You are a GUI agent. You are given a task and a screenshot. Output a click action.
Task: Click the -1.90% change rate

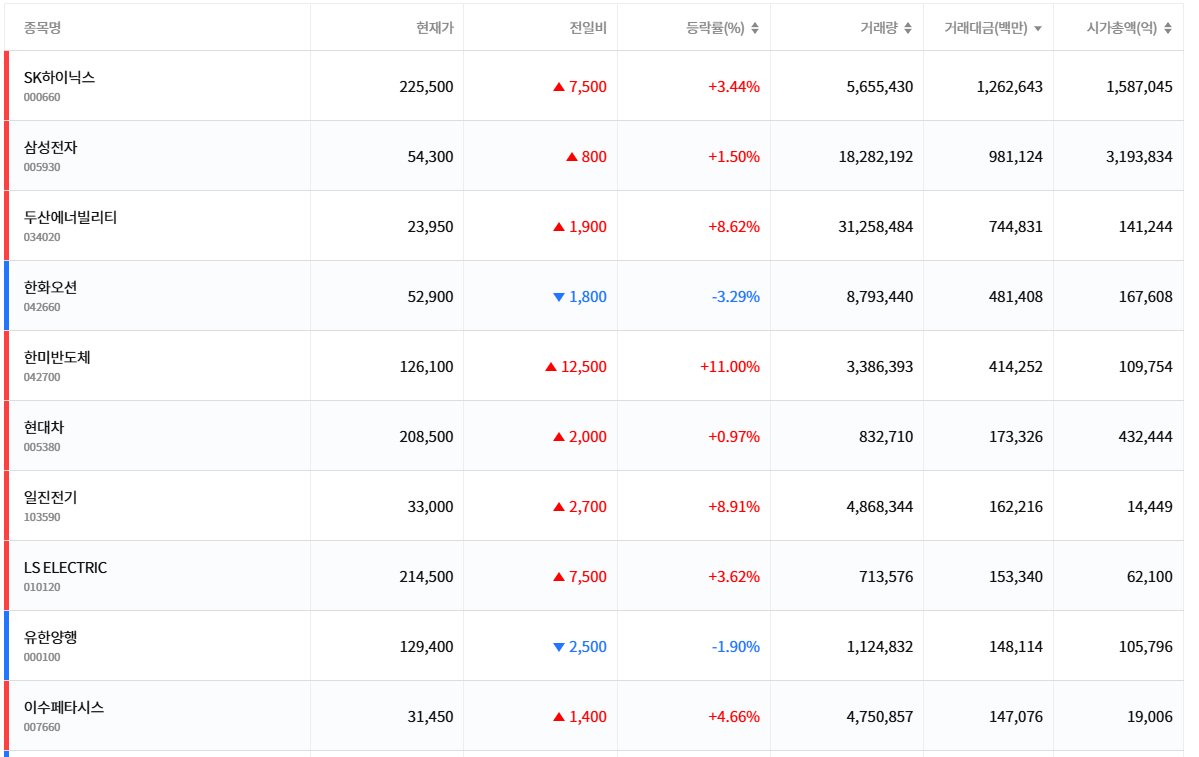point(736,647)
